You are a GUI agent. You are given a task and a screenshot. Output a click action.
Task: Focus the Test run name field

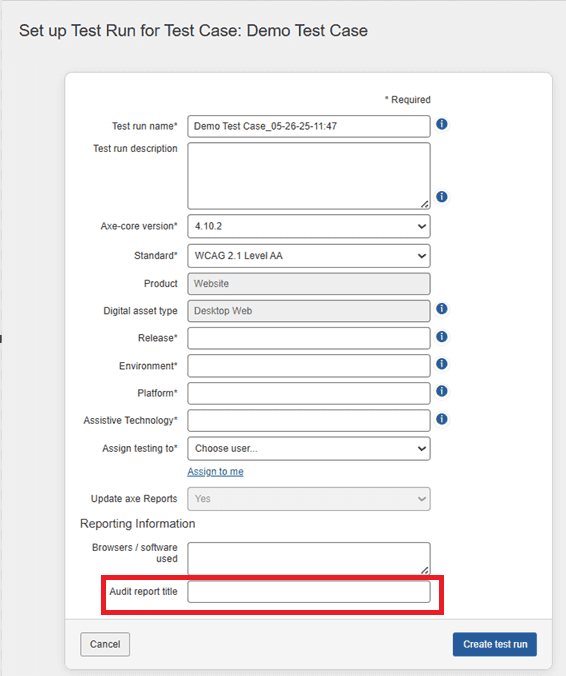pyautogui.click(x=309, y=126)
